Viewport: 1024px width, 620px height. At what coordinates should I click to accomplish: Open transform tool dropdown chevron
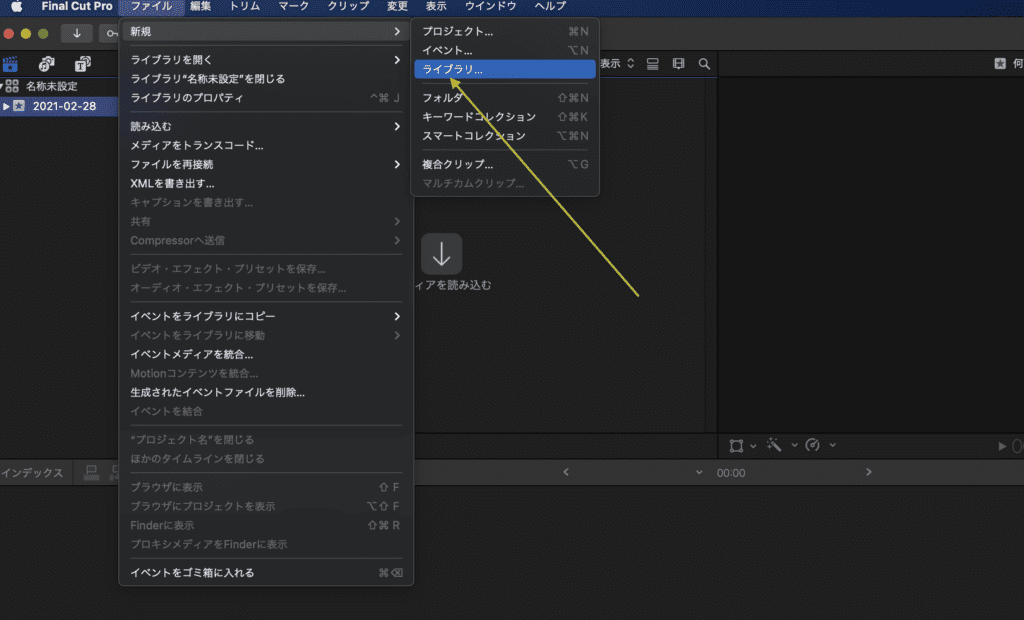point(753,446)
